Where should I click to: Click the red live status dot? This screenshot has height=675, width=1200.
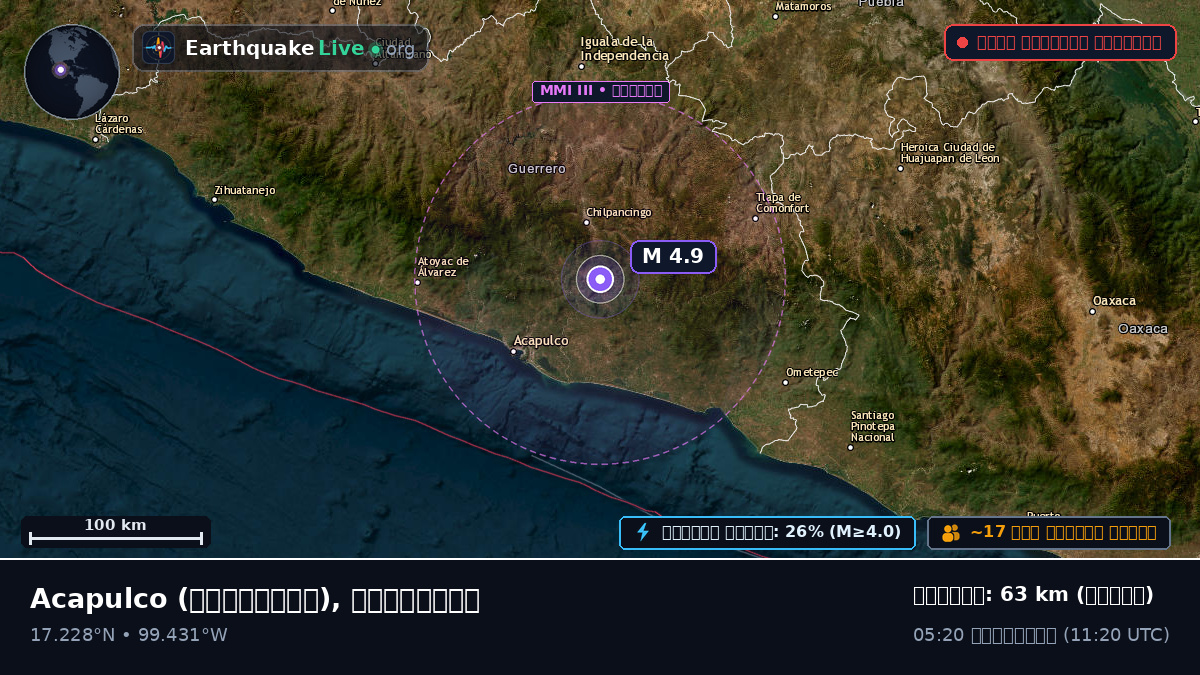(x=962, y=42)
